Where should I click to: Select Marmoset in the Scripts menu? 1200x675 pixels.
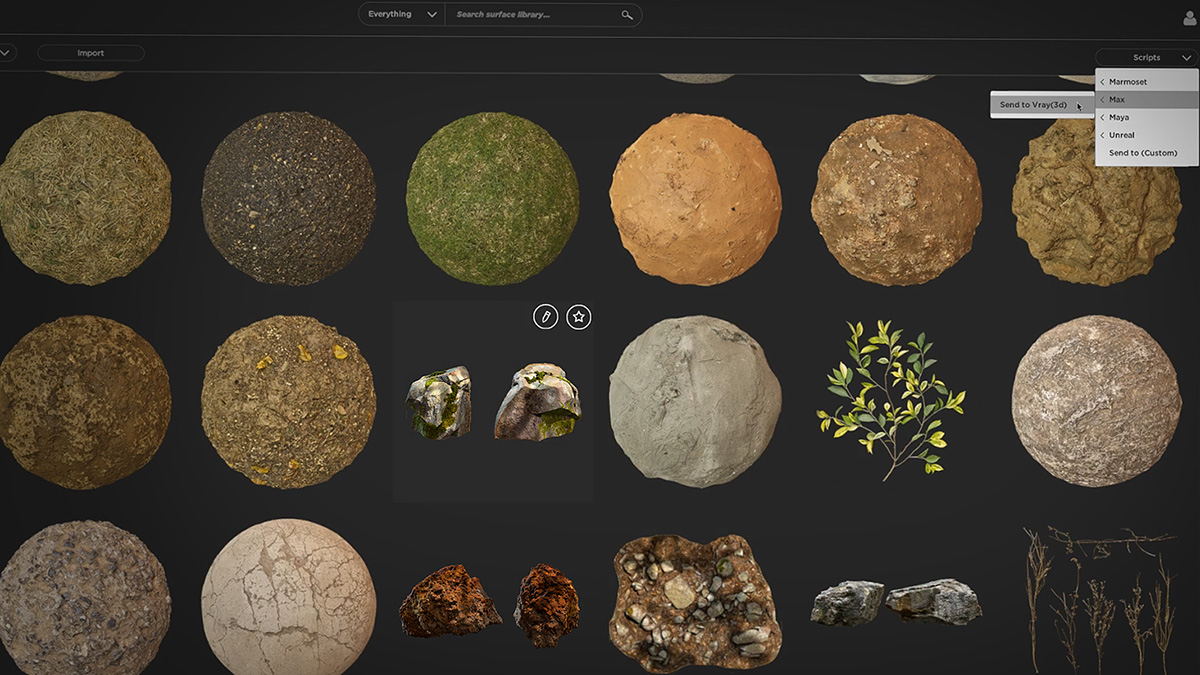[x=1128, y=82]
